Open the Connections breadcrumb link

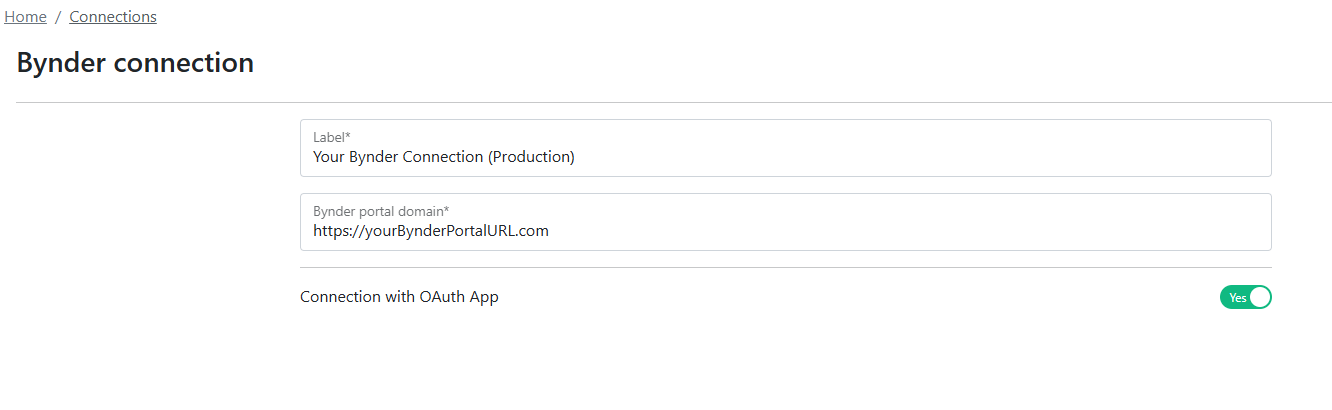coord(113,17)
